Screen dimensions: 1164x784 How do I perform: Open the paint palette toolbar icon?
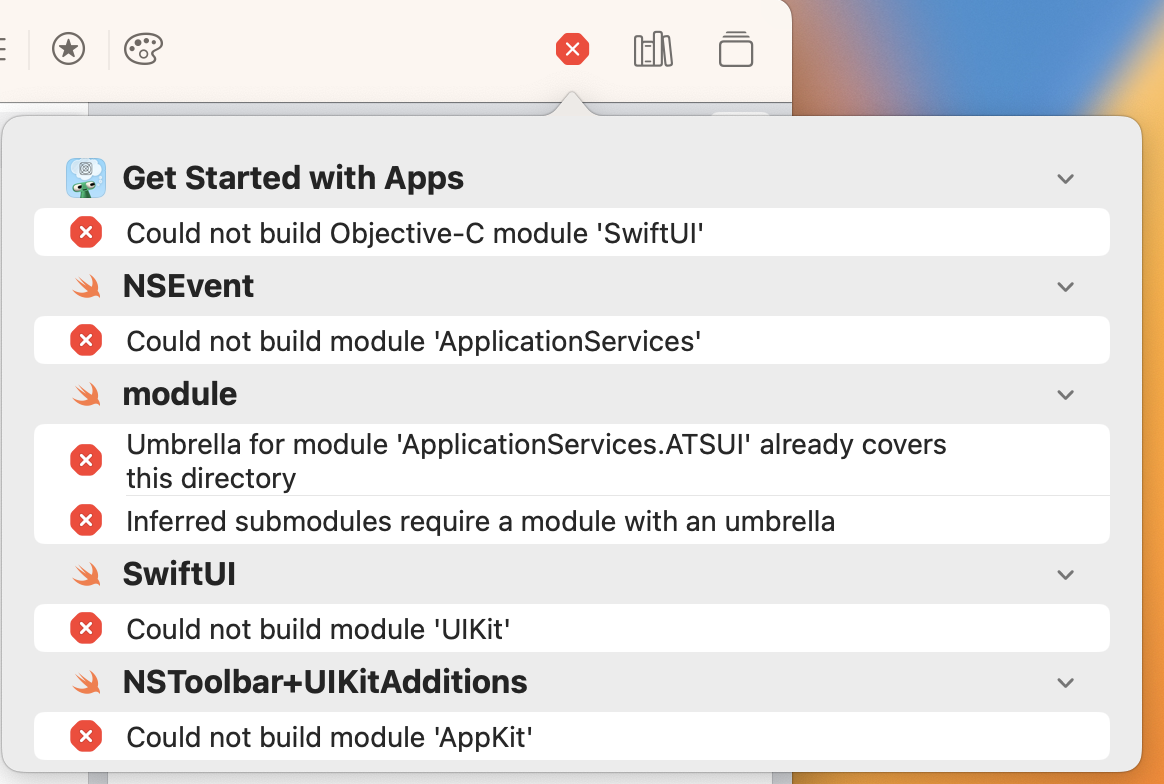click(x=143, y=49)
